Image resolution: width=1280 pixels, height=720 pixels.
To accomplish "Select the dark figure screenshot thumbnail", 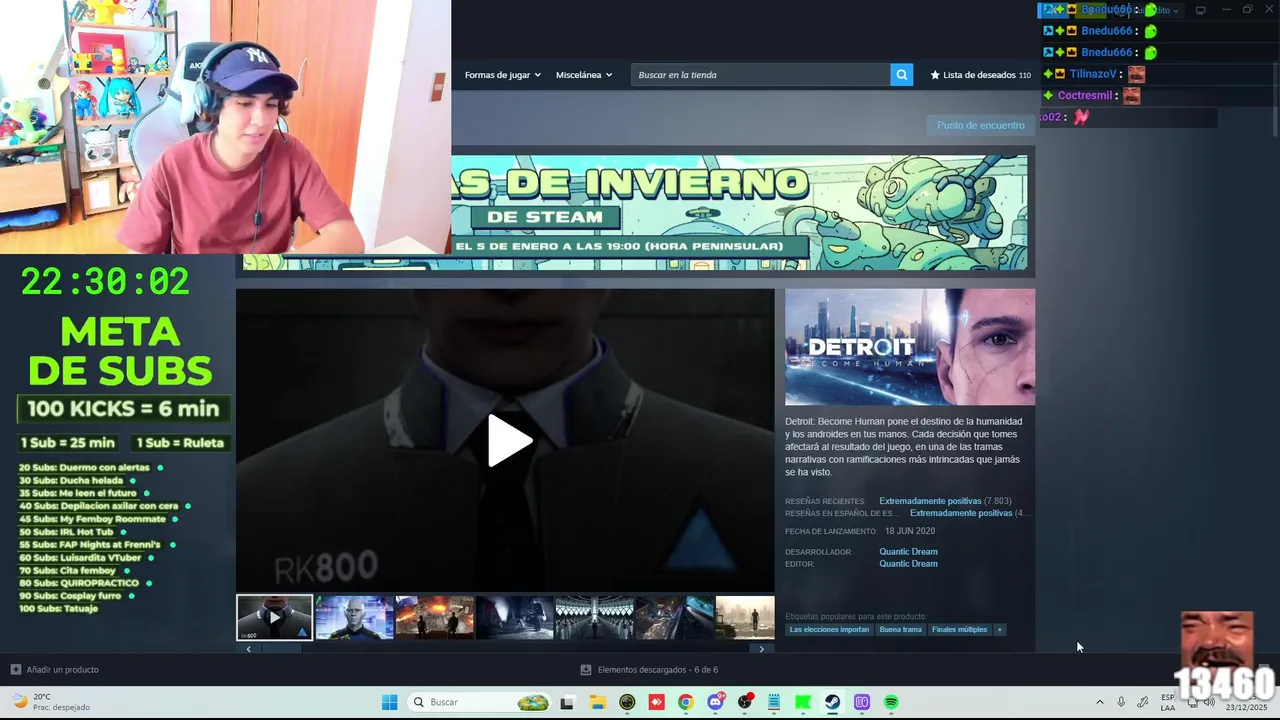I will pyautogui.click(x=514, y=618).
